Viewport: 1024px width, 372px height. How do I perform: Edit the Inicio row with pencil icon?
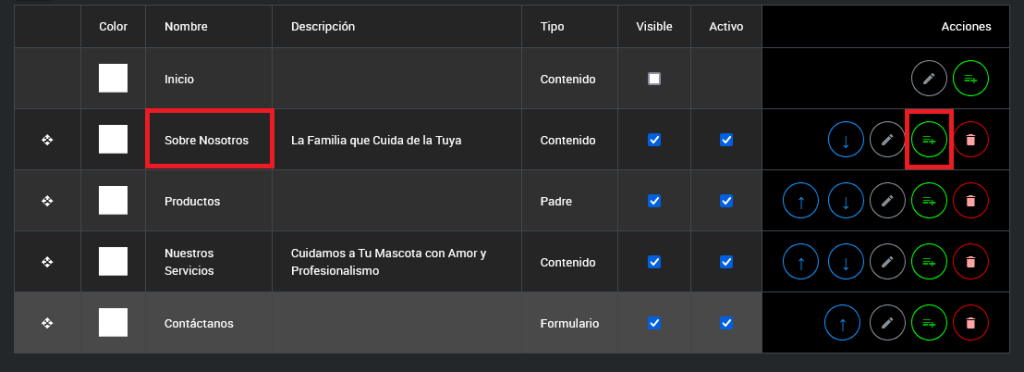[x=929, y=78]
